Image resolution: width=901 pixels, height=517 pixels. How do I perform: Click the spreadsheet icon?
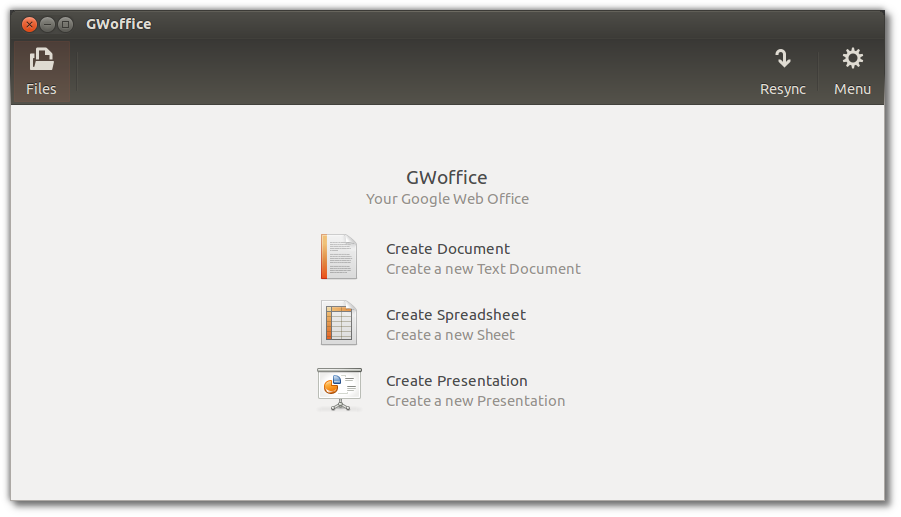339,323
